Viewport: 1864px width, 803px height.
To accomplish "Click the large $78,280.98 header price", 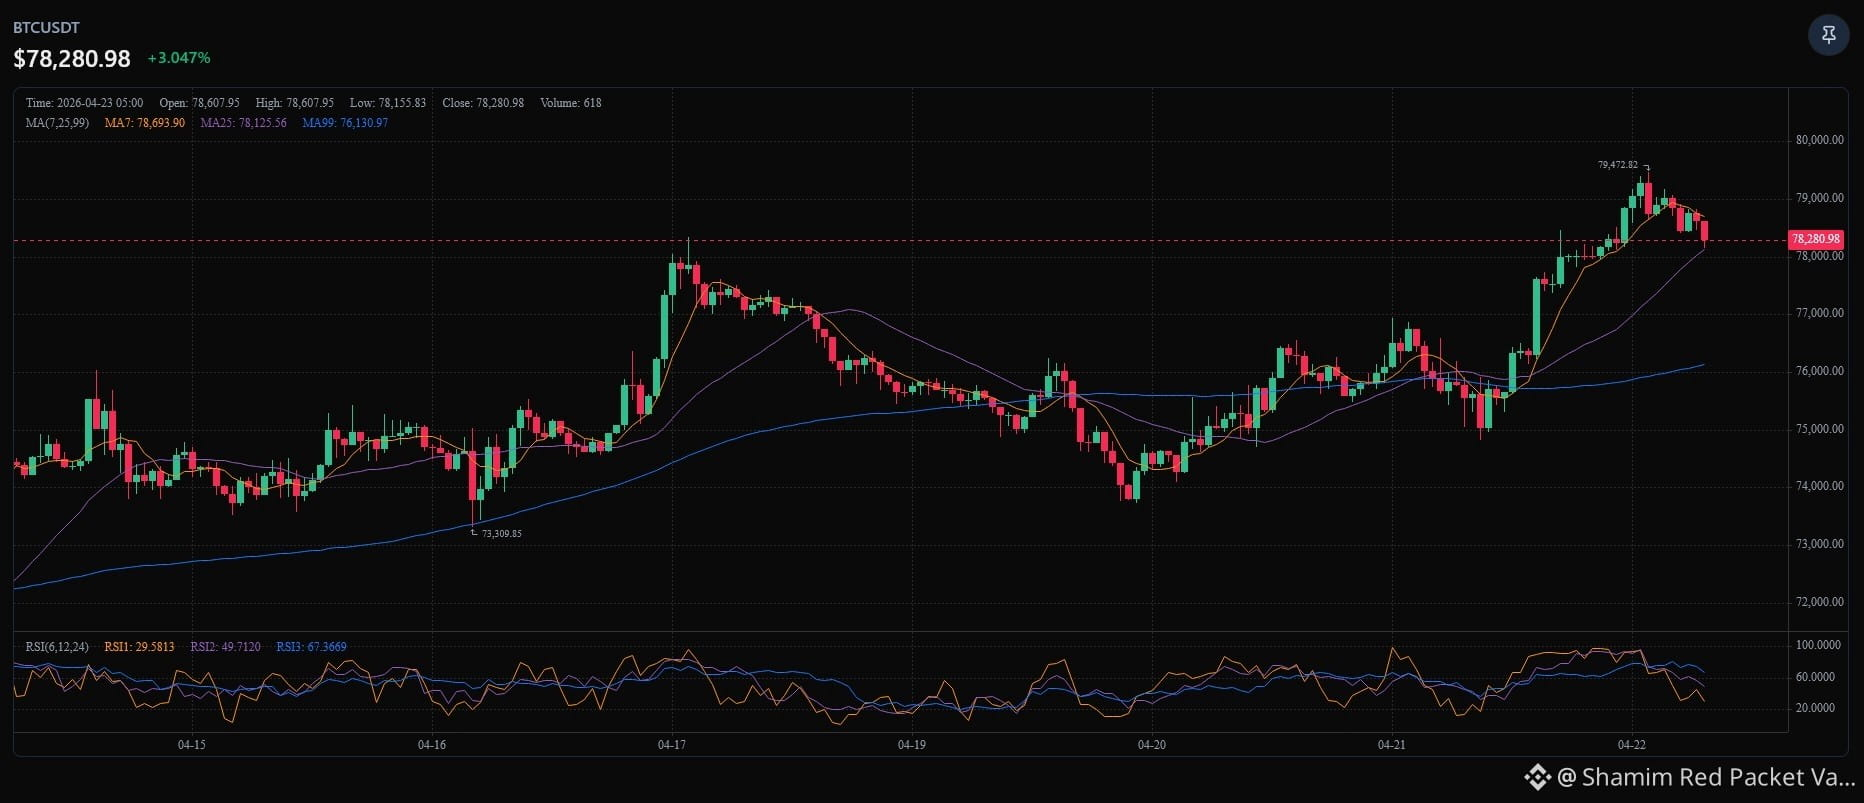I will [x=72, y=59].
